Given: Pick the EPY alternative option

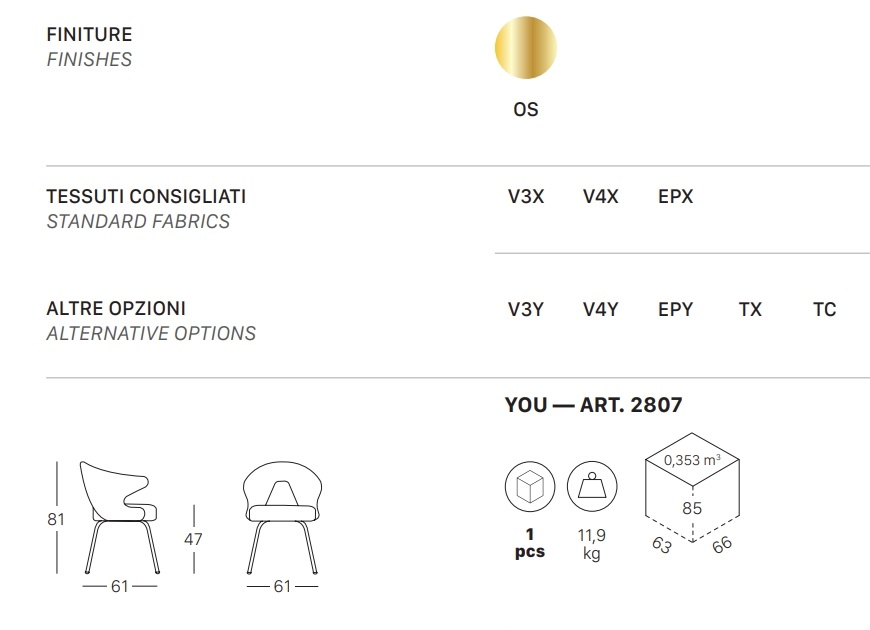Looking at the screenshot, I should click(675, 309).
